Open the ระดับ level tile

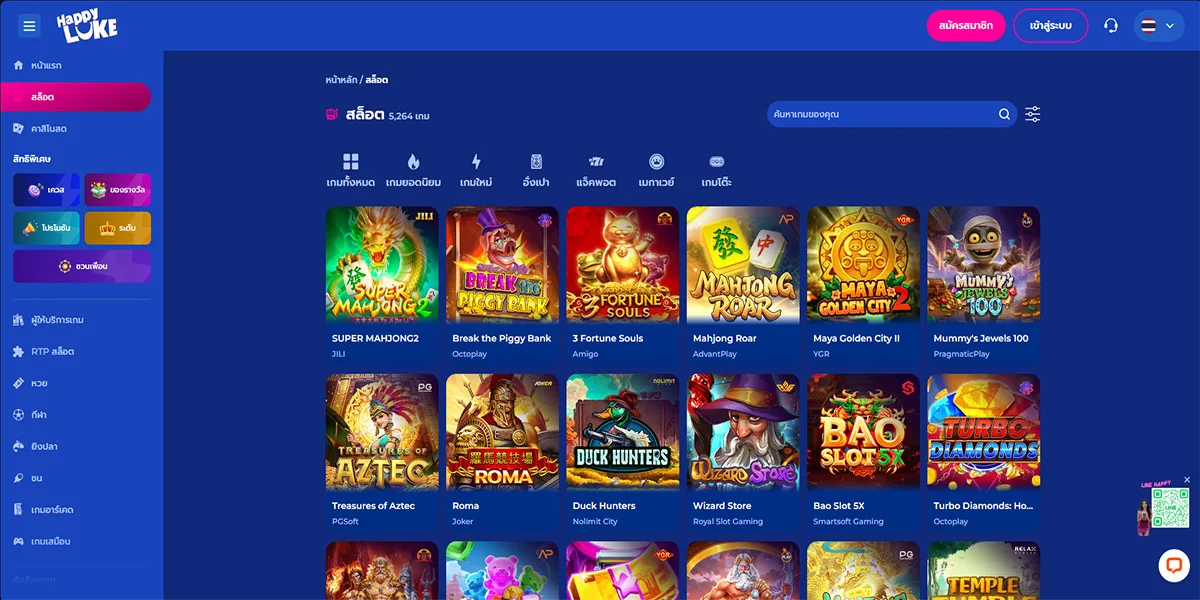click(118, 228)
